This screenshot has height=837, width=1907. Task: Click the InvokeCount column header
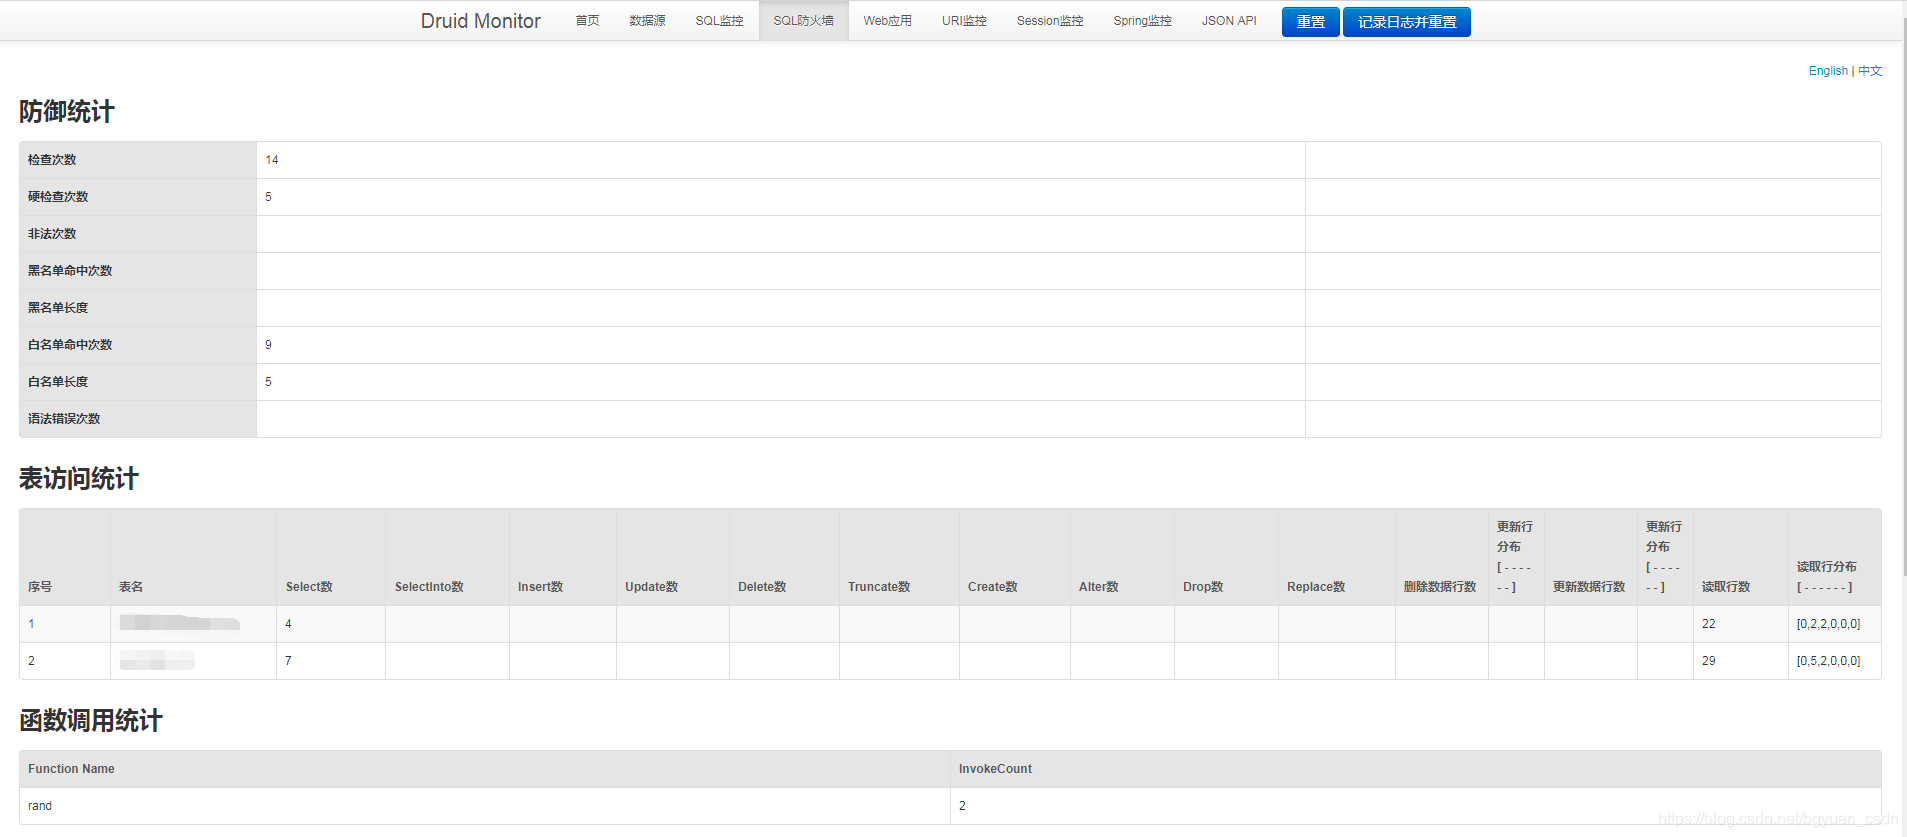click(995, 769)
